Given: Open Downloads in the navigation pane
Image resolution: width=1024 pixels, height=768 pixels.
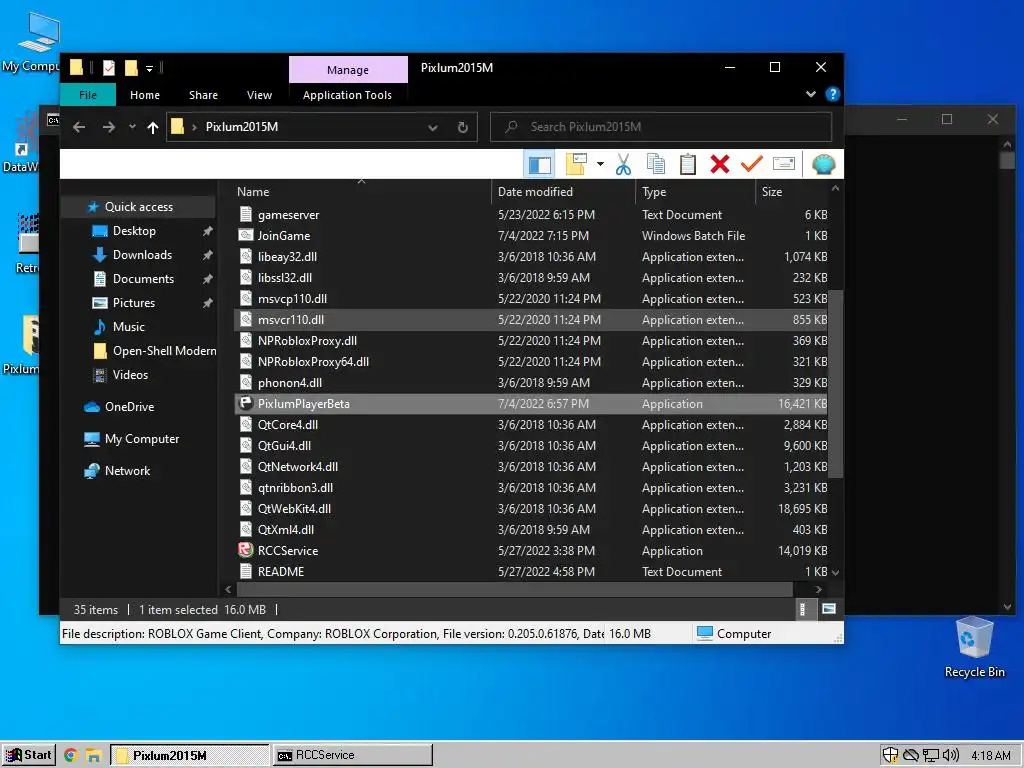Looking at the screenshot, I should tap(142, 255).
